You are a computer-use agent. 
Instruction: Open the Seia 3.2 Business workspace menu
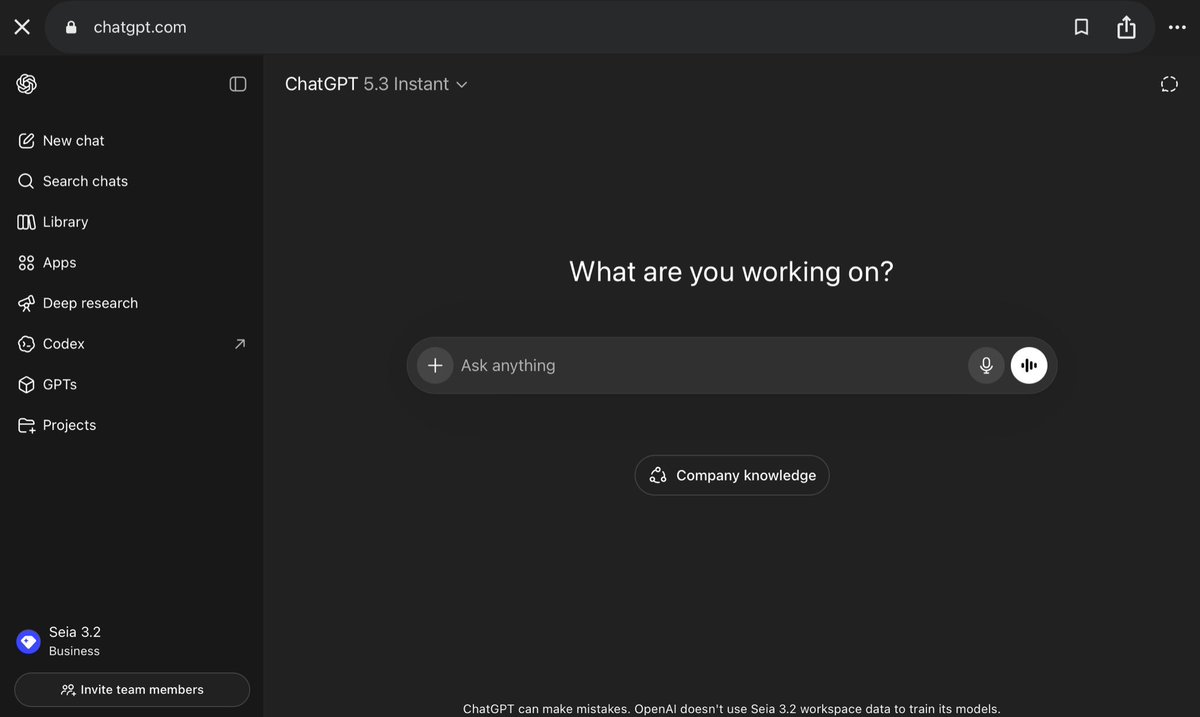[131, 641]
